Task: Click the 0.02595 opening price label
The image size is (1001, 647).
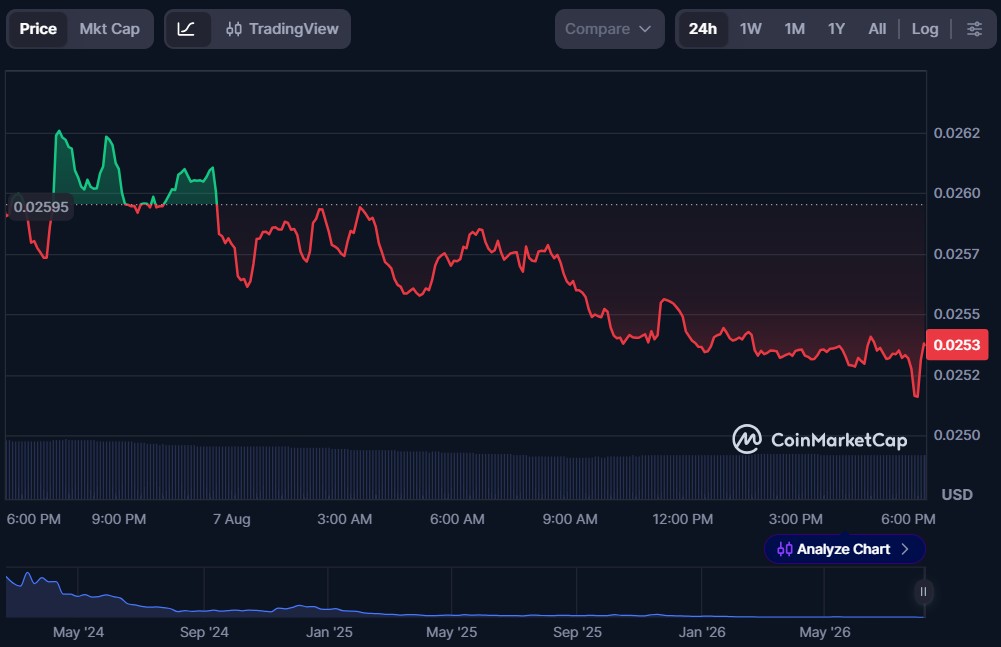Action: (x=41, y=207)
